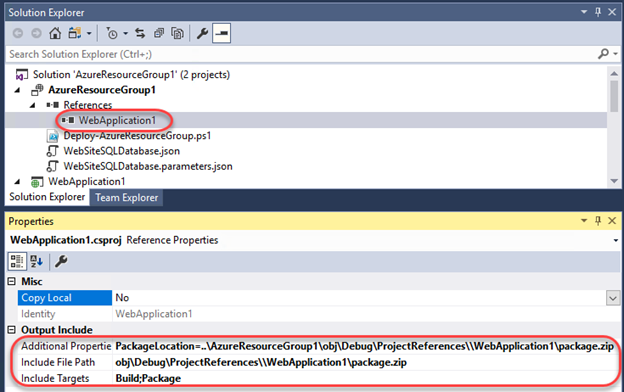Pin the Solution Explorer panel
Screen dimensions: 624x392
(598, 12)
